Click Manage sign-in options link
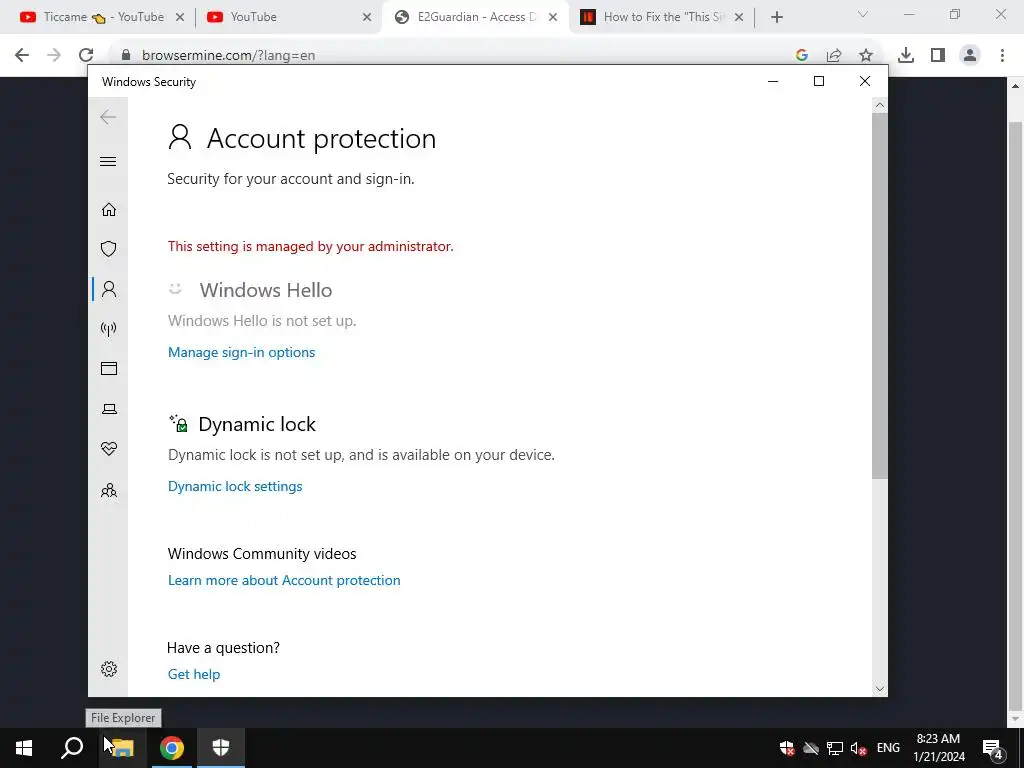The width and height of the screenshot is (1024, 768). [241, 352]
